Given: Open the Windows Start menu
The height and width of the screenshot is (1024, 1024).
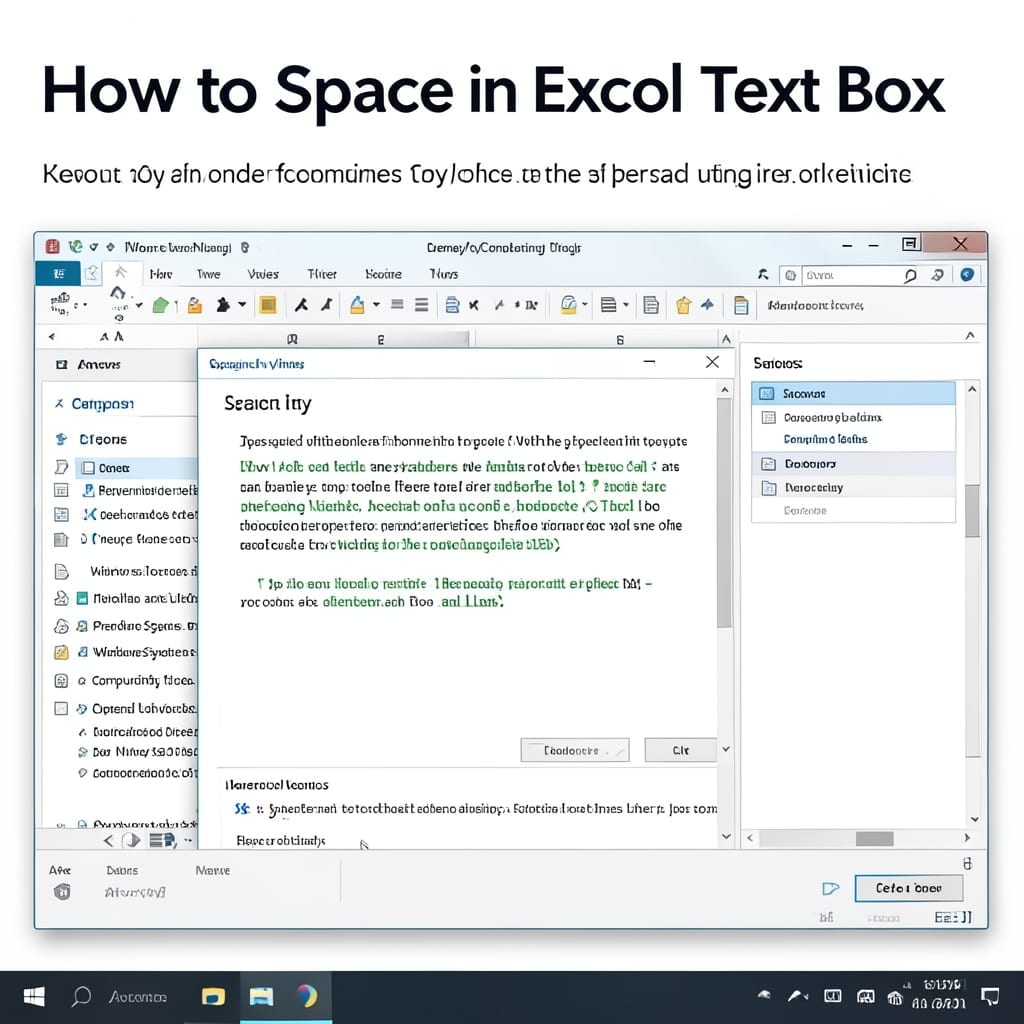Looking at the screenshot, I should click(x=34, y=997).
